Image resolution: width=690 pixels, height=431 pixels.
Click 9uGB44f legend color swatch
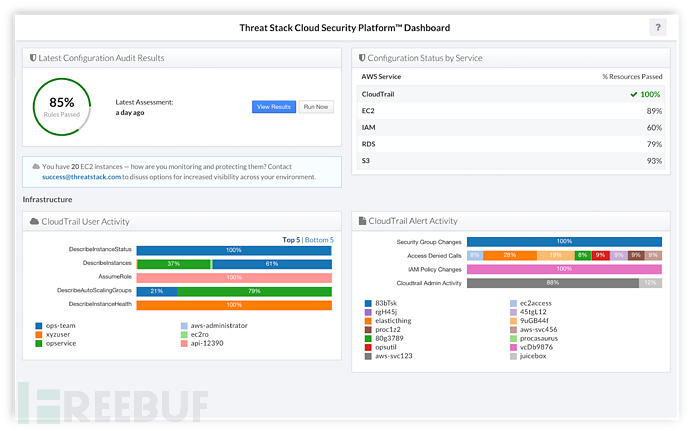[513, 321]
